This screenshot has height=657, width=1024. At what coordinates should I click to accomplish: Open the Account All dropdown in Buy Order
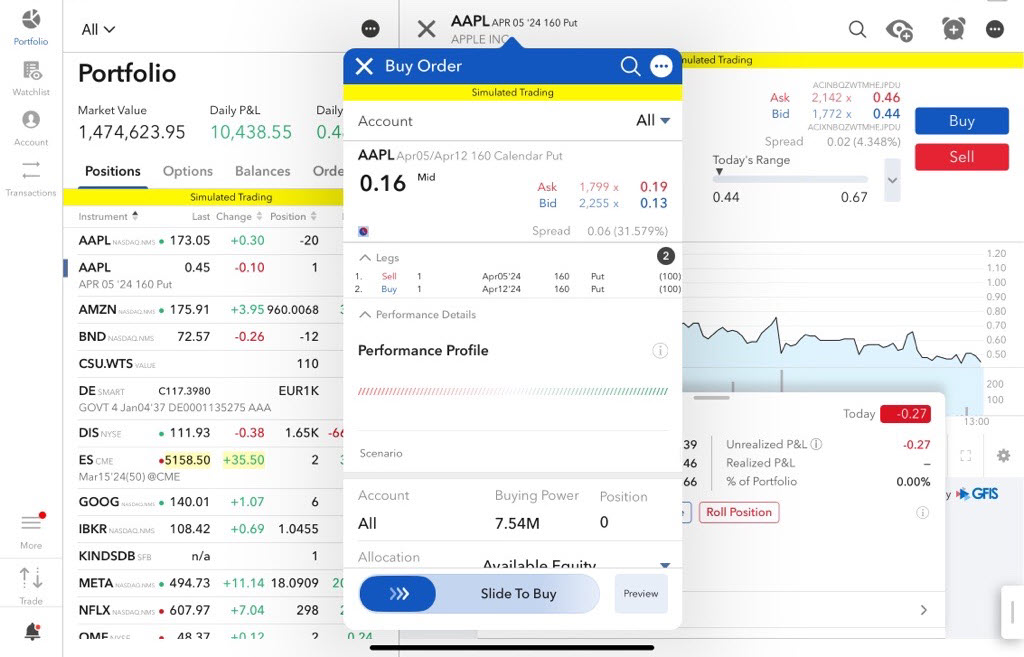(x=652, y=120)
